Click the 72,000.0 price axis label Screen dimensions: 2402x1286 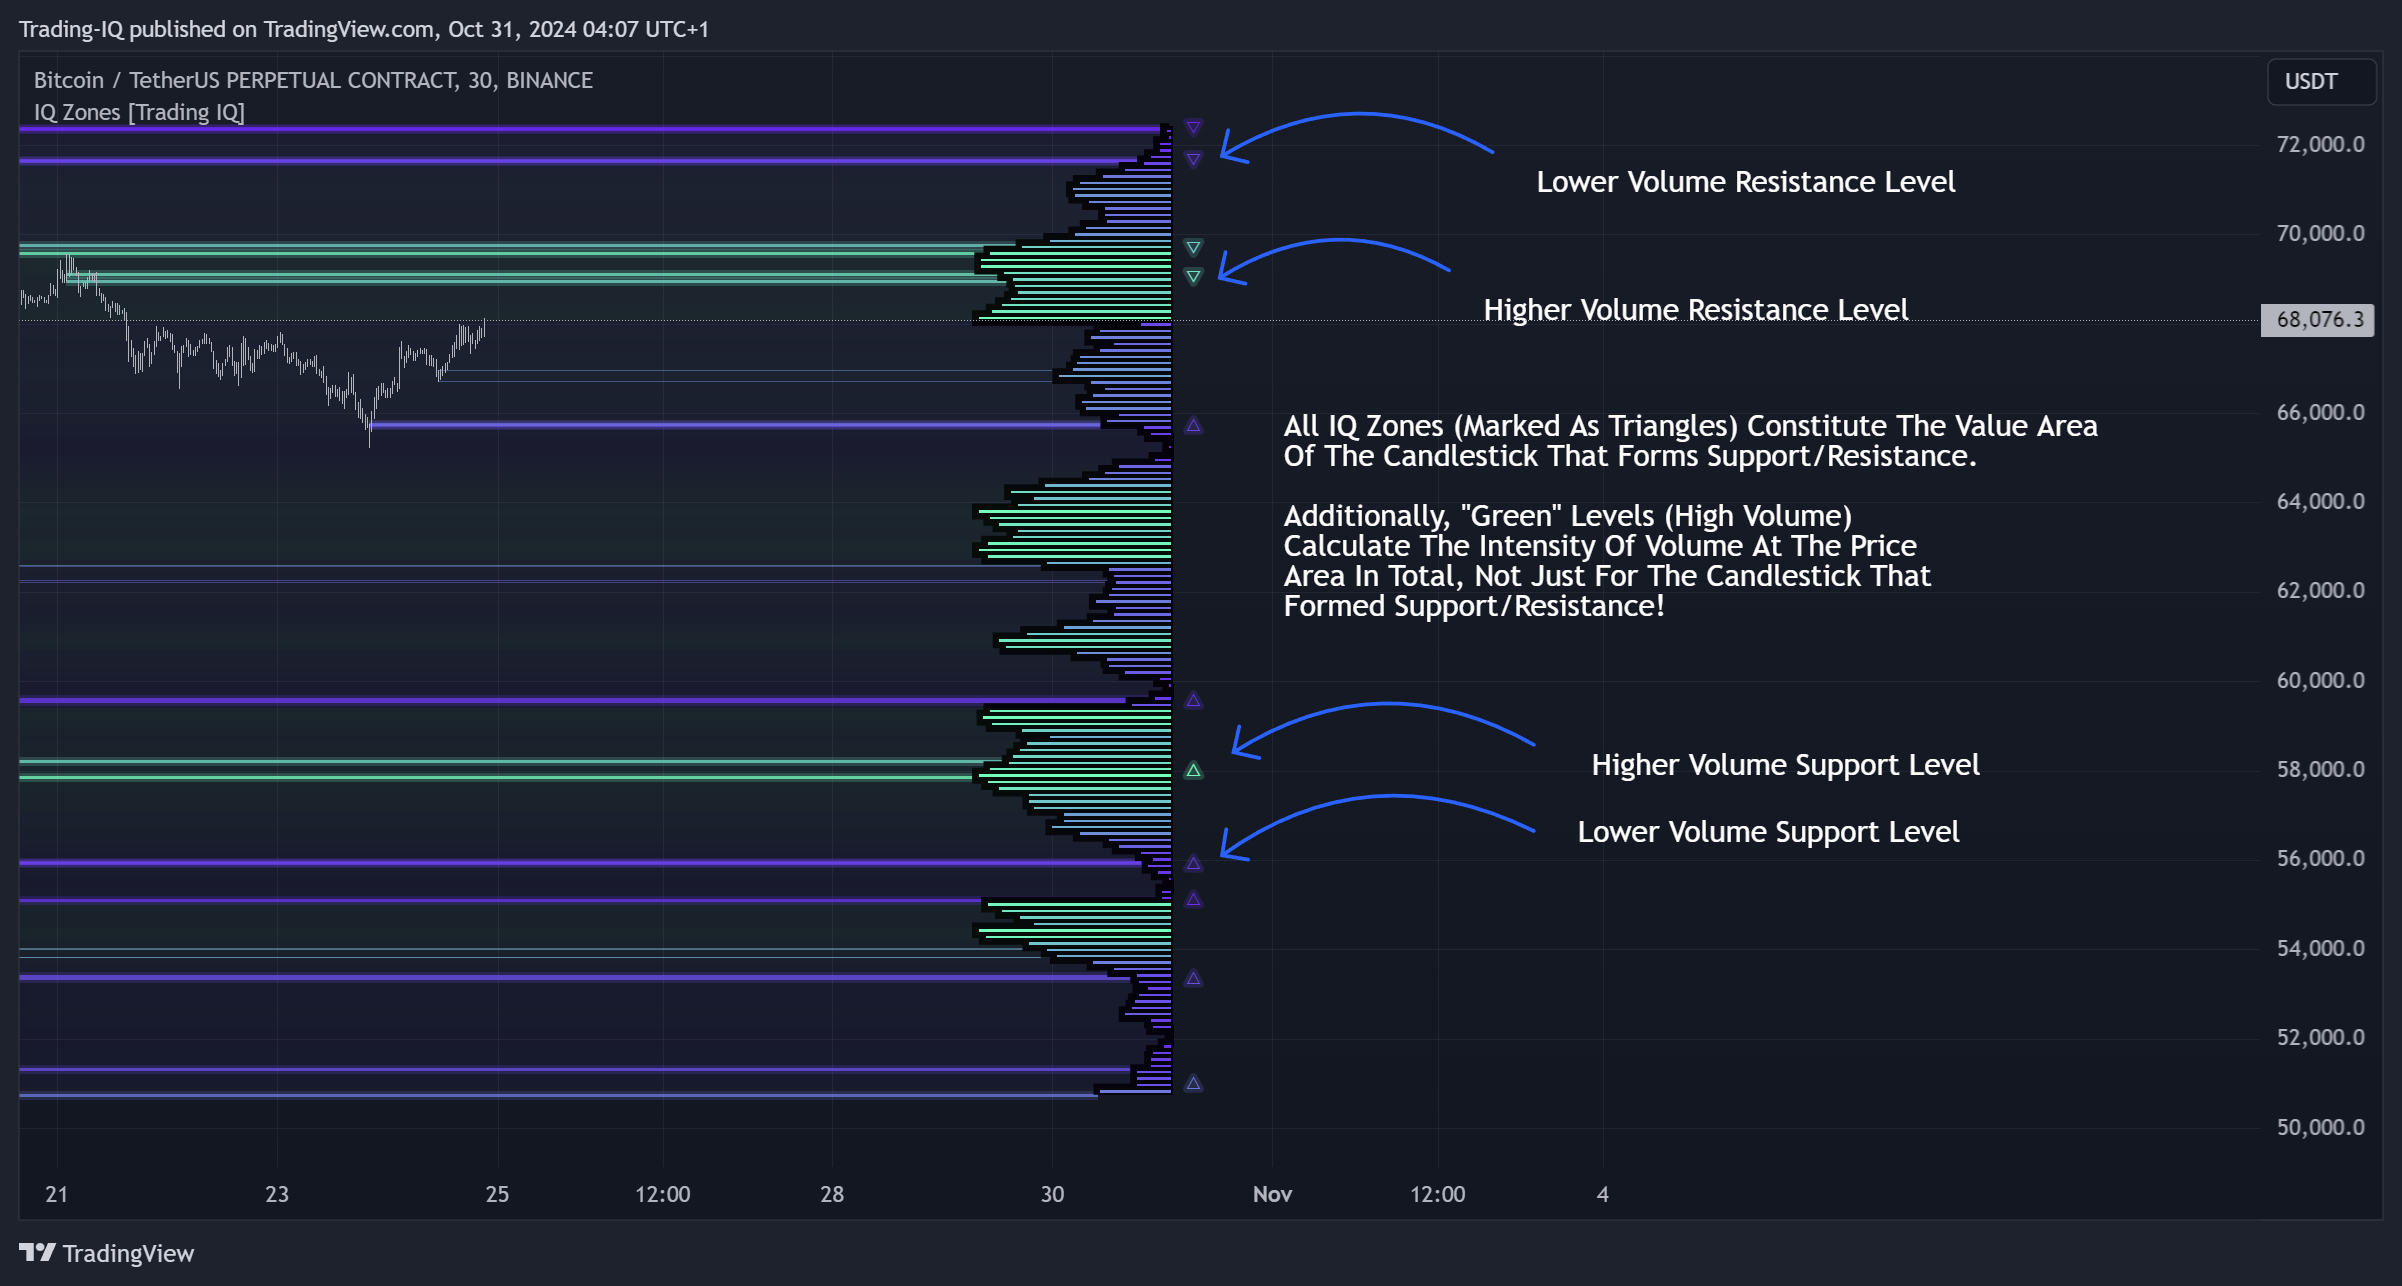tap(2320, 144)
